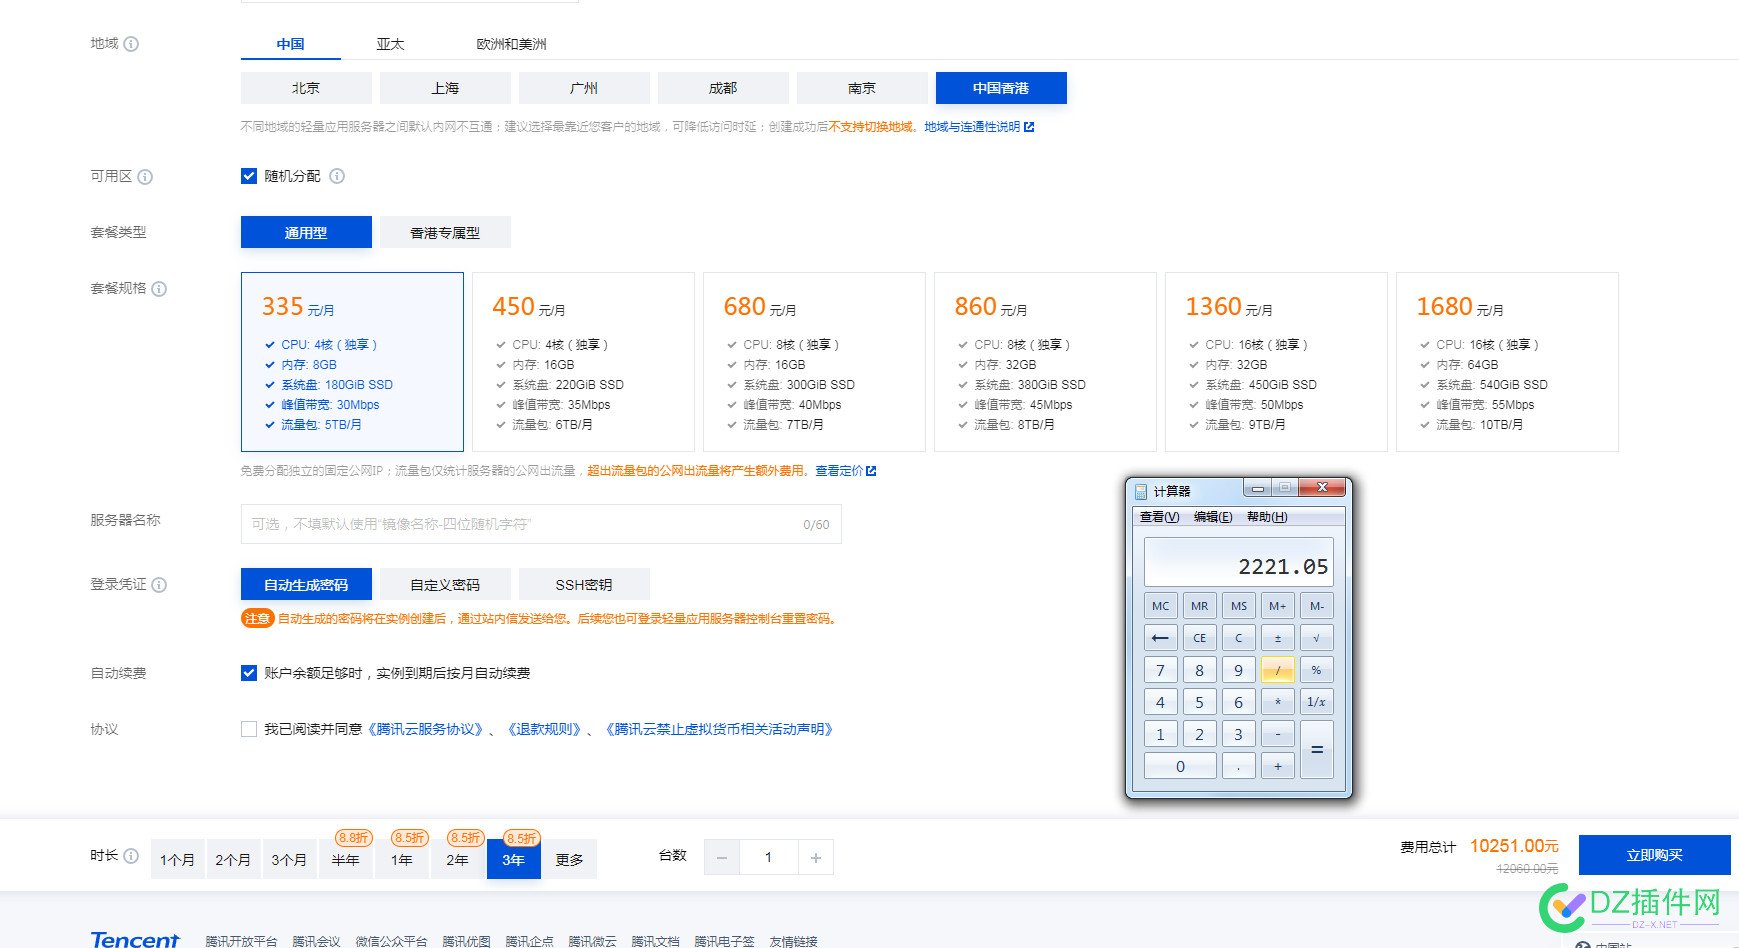Open calculator 编辑(E) menu
This screenshot has height=948, width=1739.
coord(1213,517)
